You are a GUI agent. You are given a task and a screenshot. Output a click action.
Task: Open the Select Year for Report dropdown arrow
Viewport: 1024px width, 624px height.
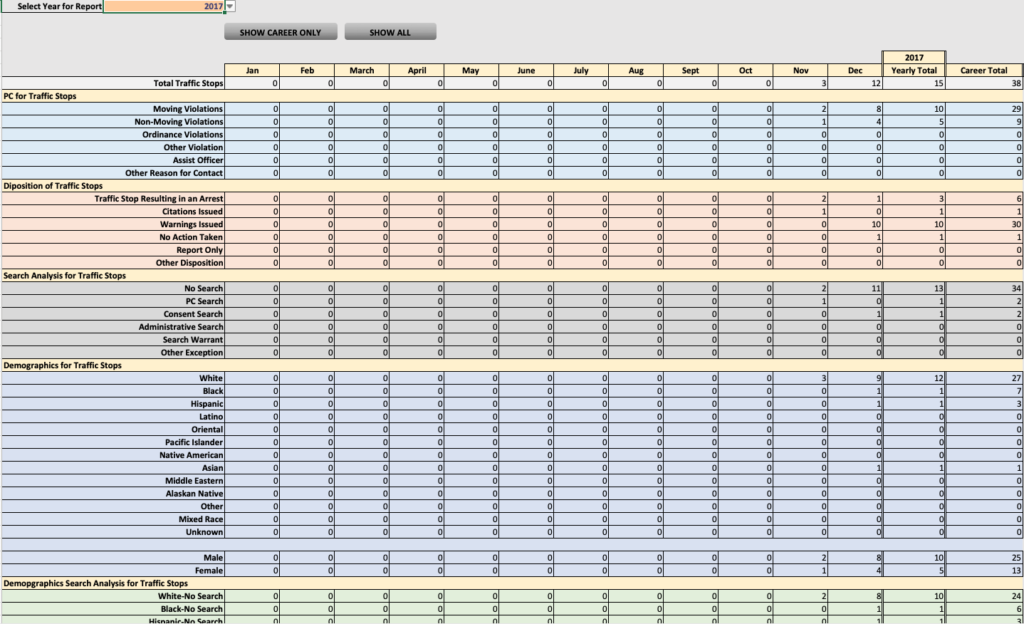pyautogui.click(x=228, y=6)
